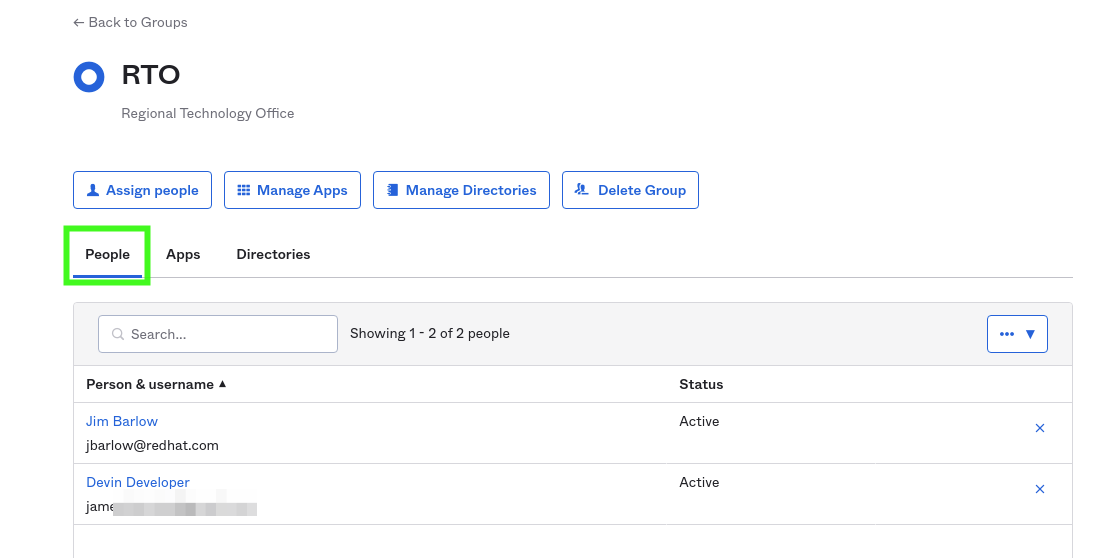Open the three-dots actions dropdown
This screenshot has width=1099, height=558.
tap(1017, 334)
